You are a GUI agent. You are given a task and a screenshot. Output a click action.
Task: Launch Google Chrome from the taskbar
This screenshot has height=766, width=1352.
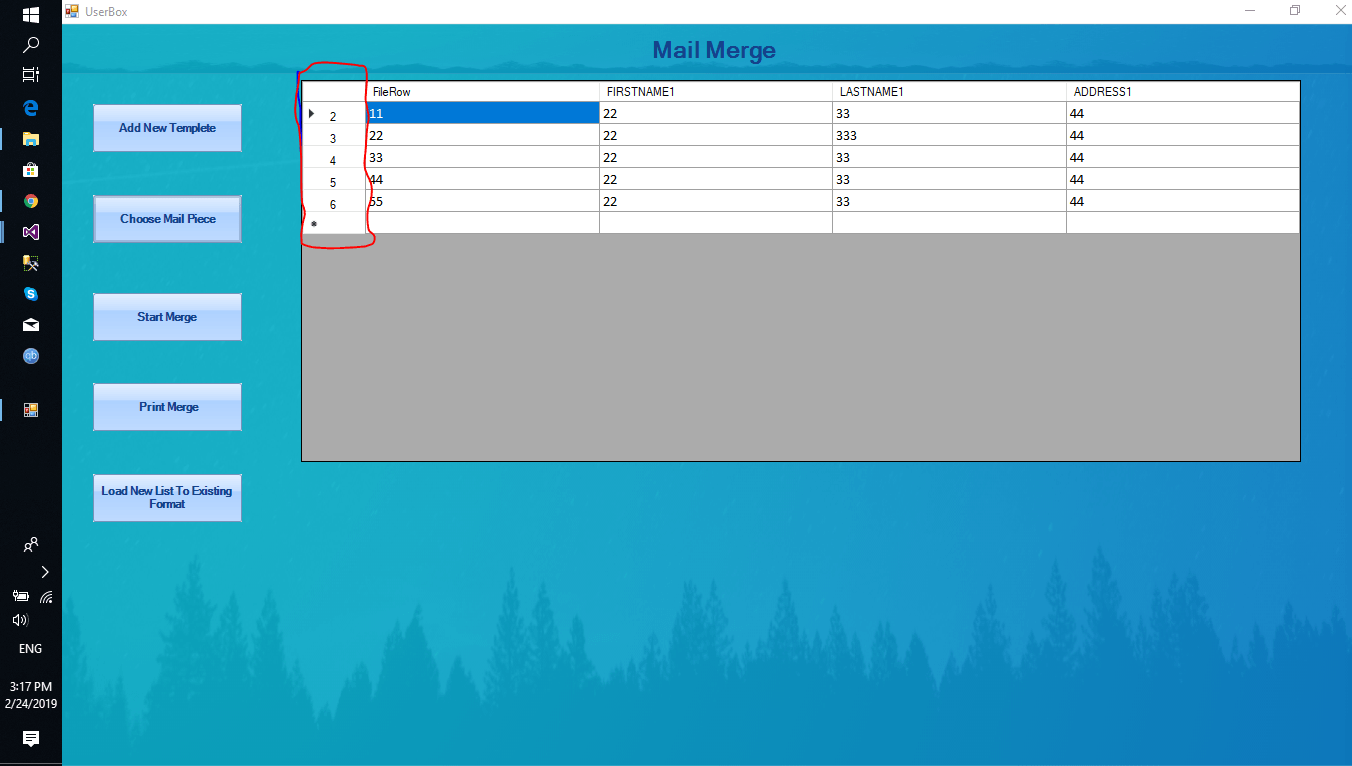pos(31,201)
